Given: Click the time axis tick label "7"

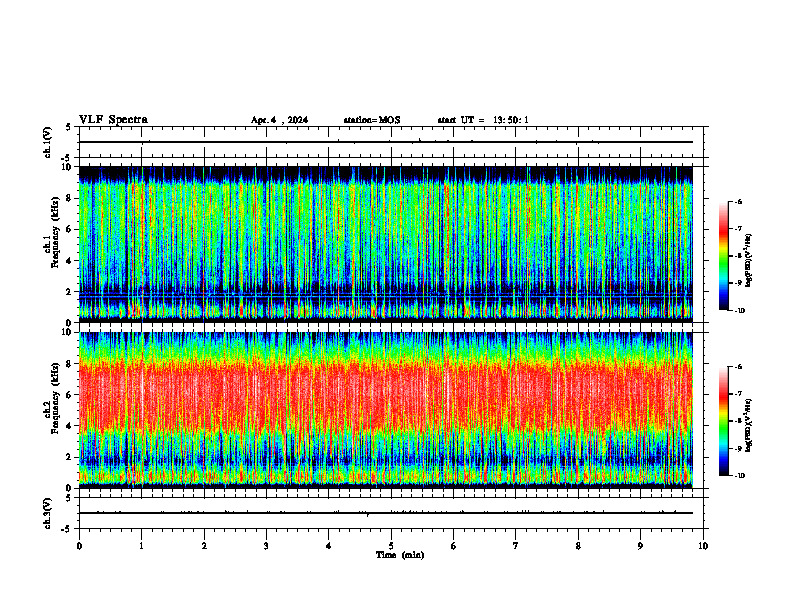Looking at the screenshot, I should point(516,546).
